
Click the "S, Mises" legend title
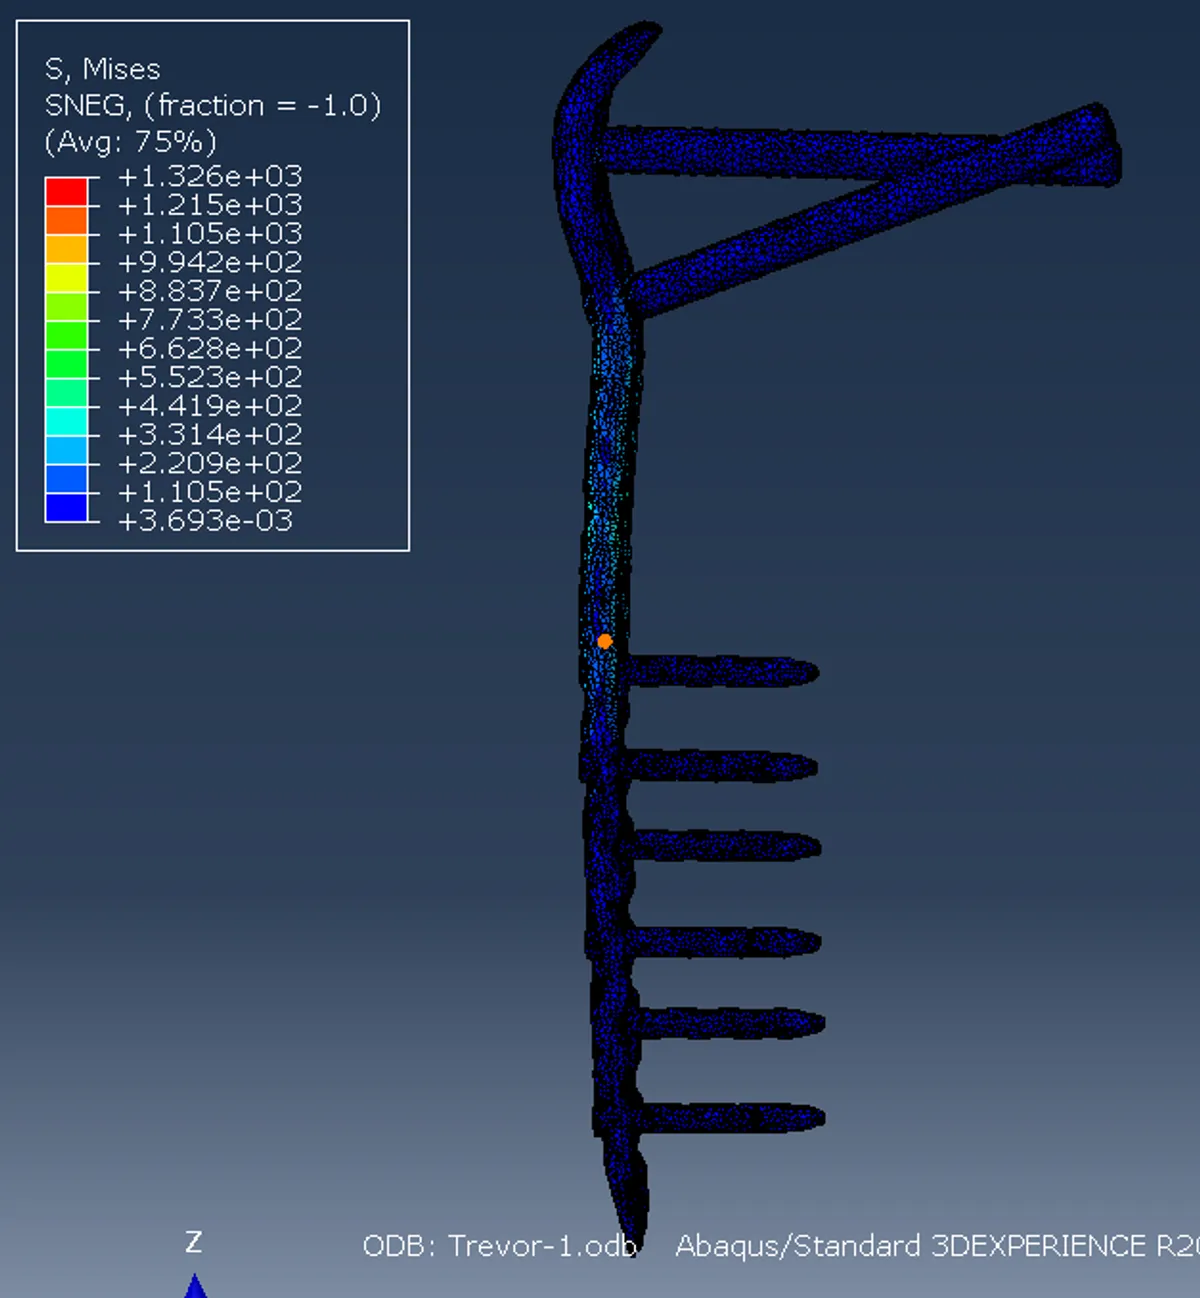tap(102, 69)
